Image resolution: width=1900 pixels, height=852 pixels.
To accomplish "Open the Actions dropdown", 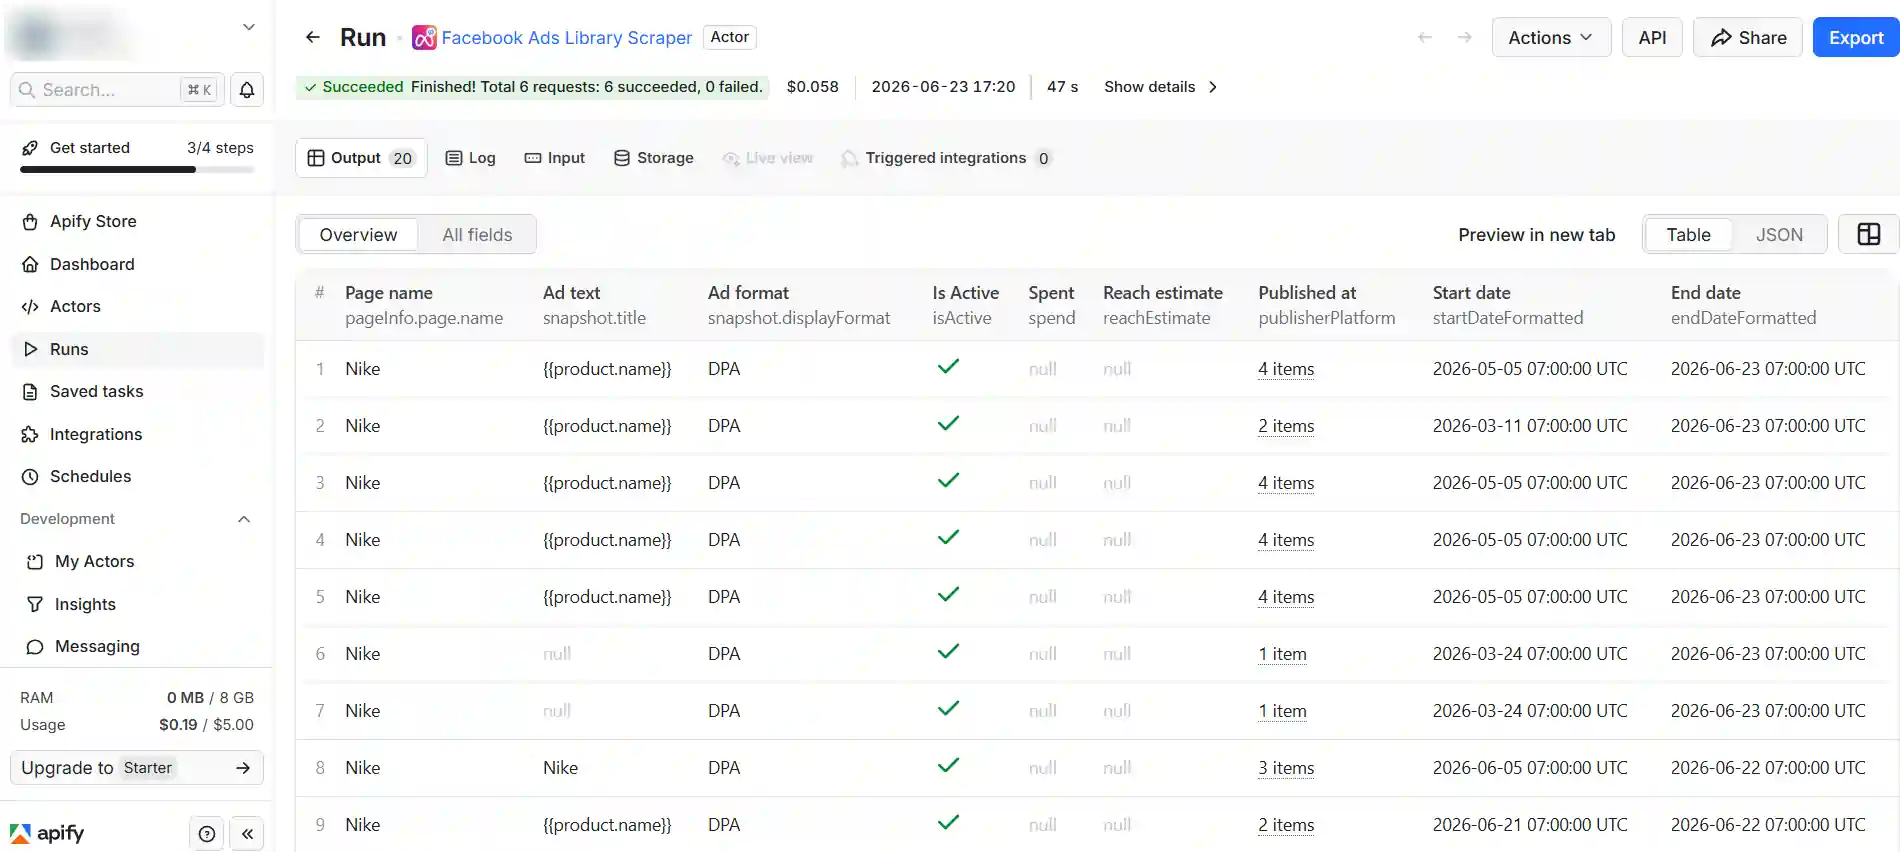I will point(1551,37).
